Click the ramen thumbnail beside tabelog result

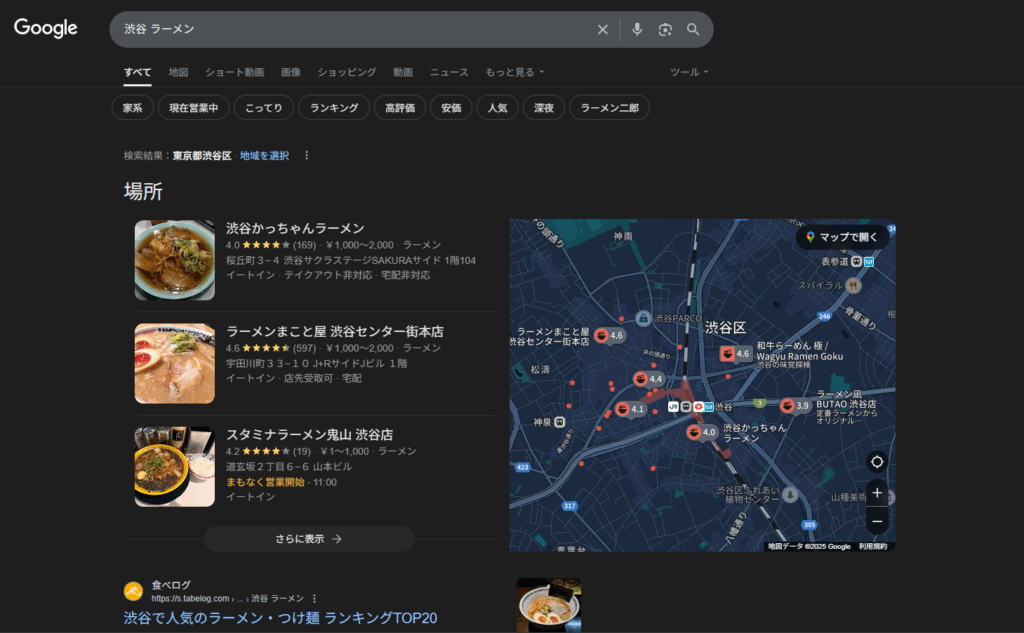coord(549,605)
